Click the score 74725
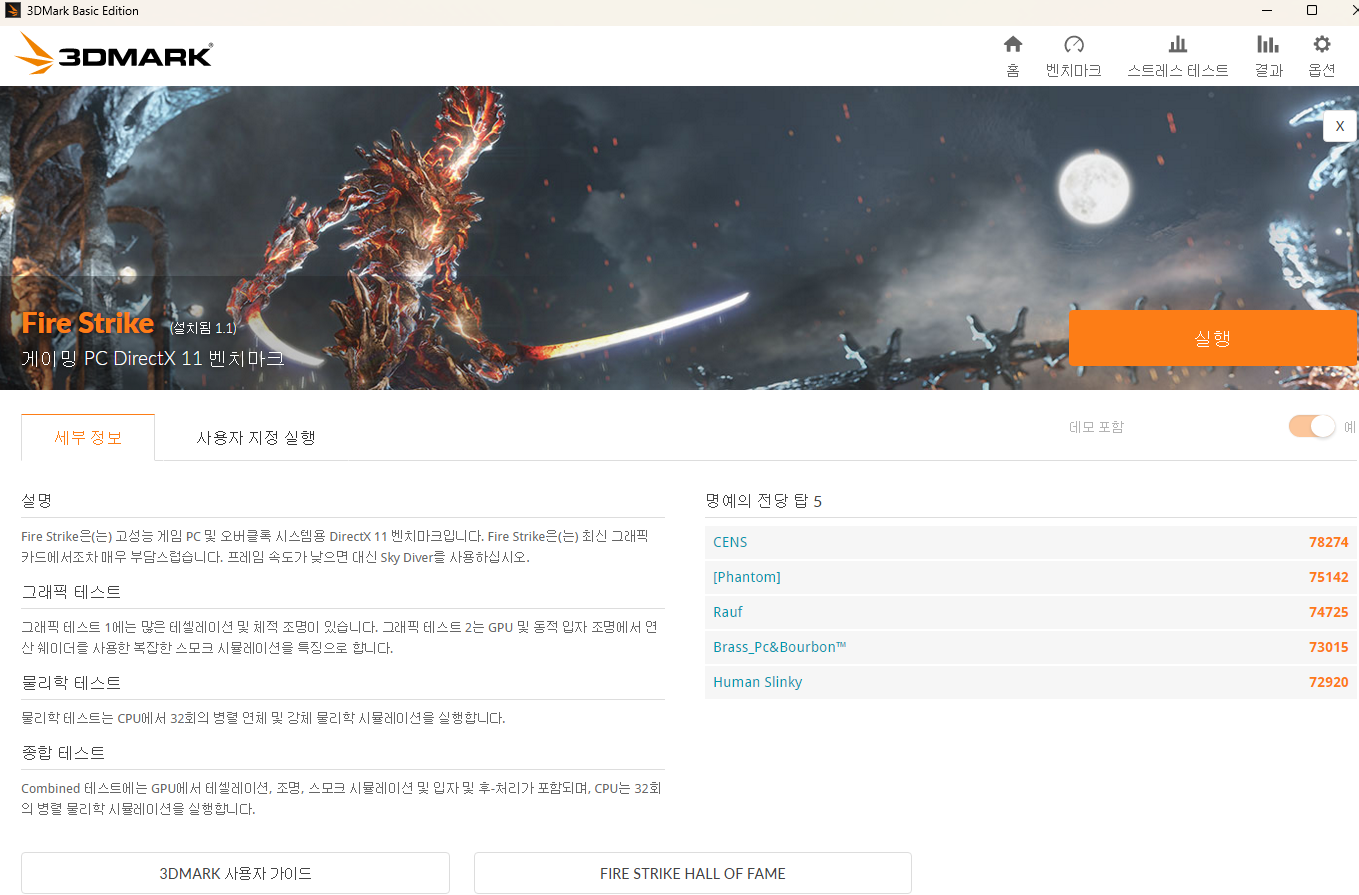 coord(1328,612)
